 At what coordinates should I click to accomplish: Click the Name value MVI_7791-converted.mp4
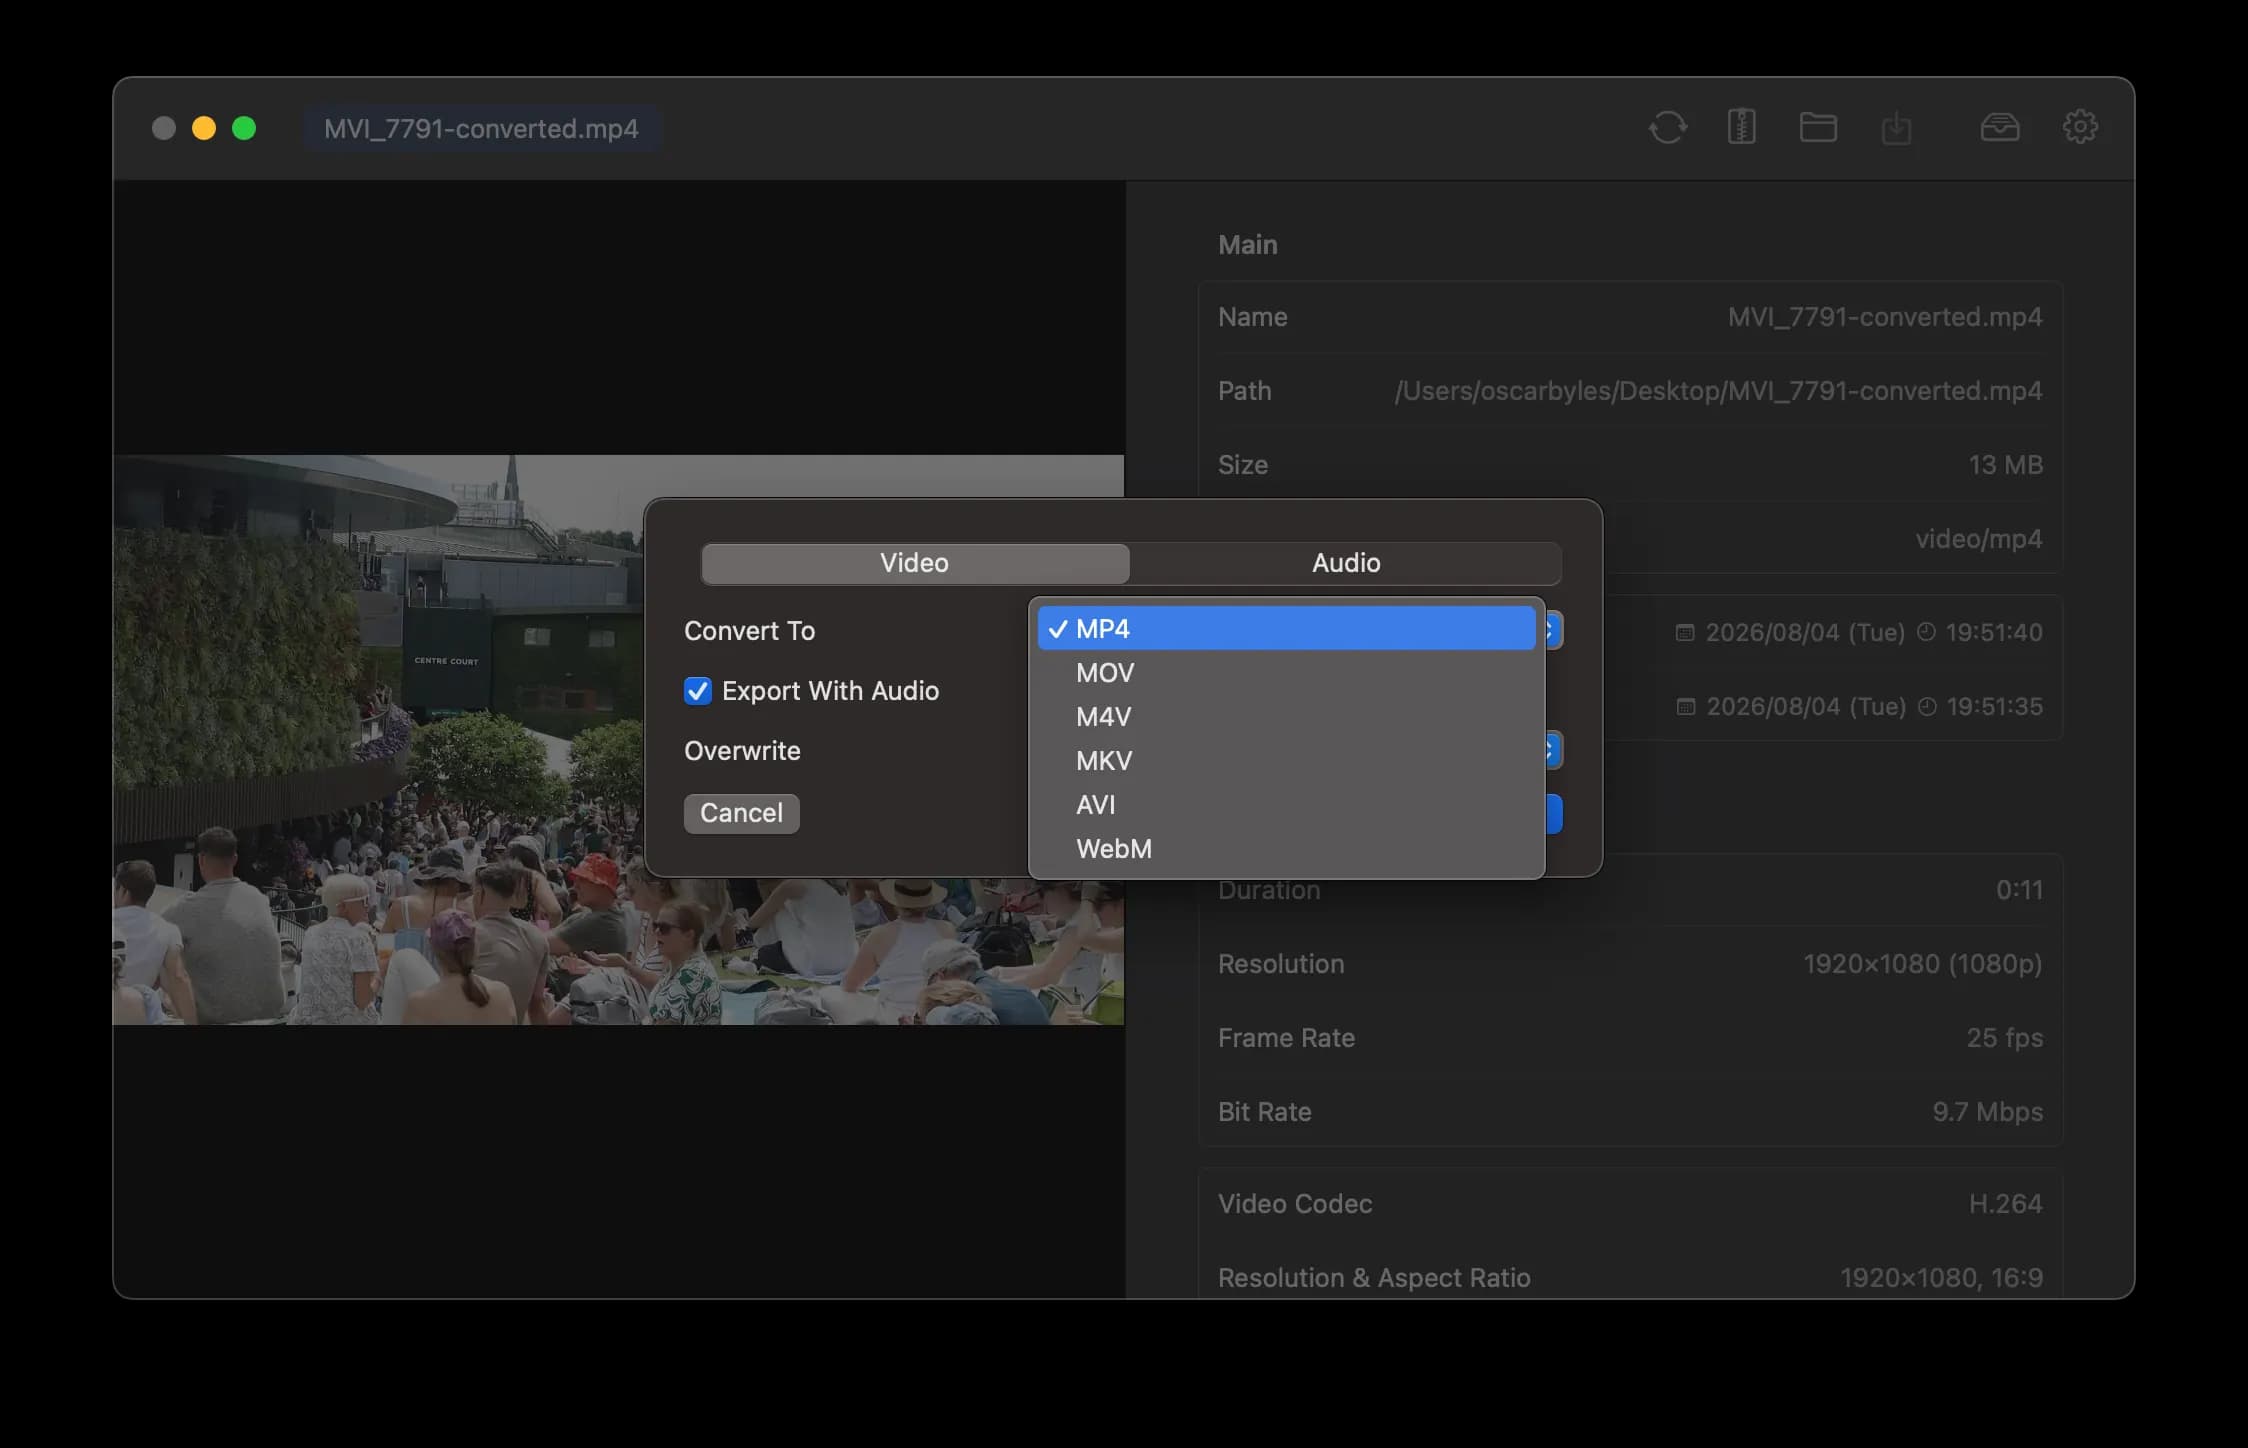(x=1885, y=317)
